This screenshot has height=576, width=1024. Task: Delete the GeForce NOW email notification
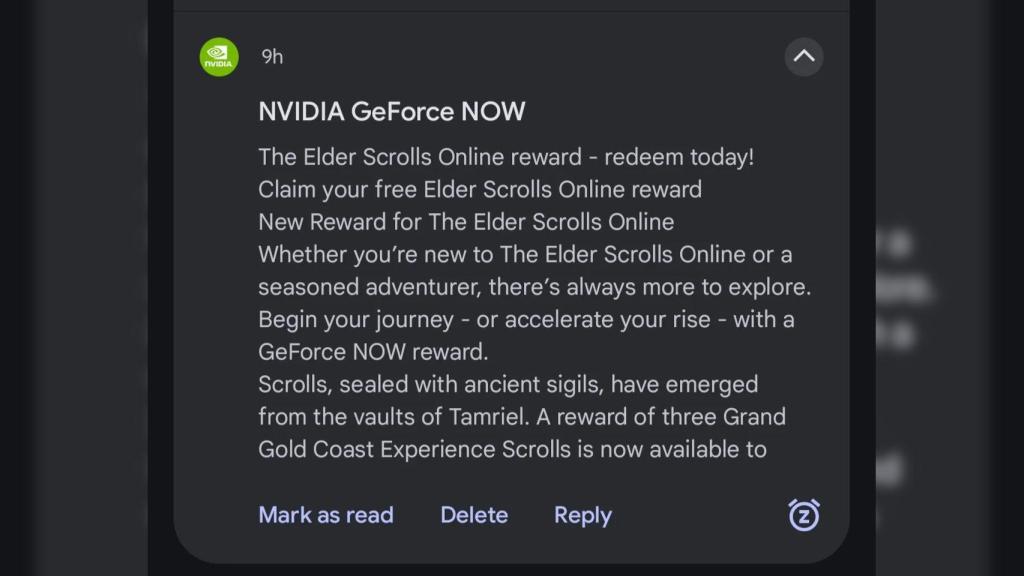[474, 515]
